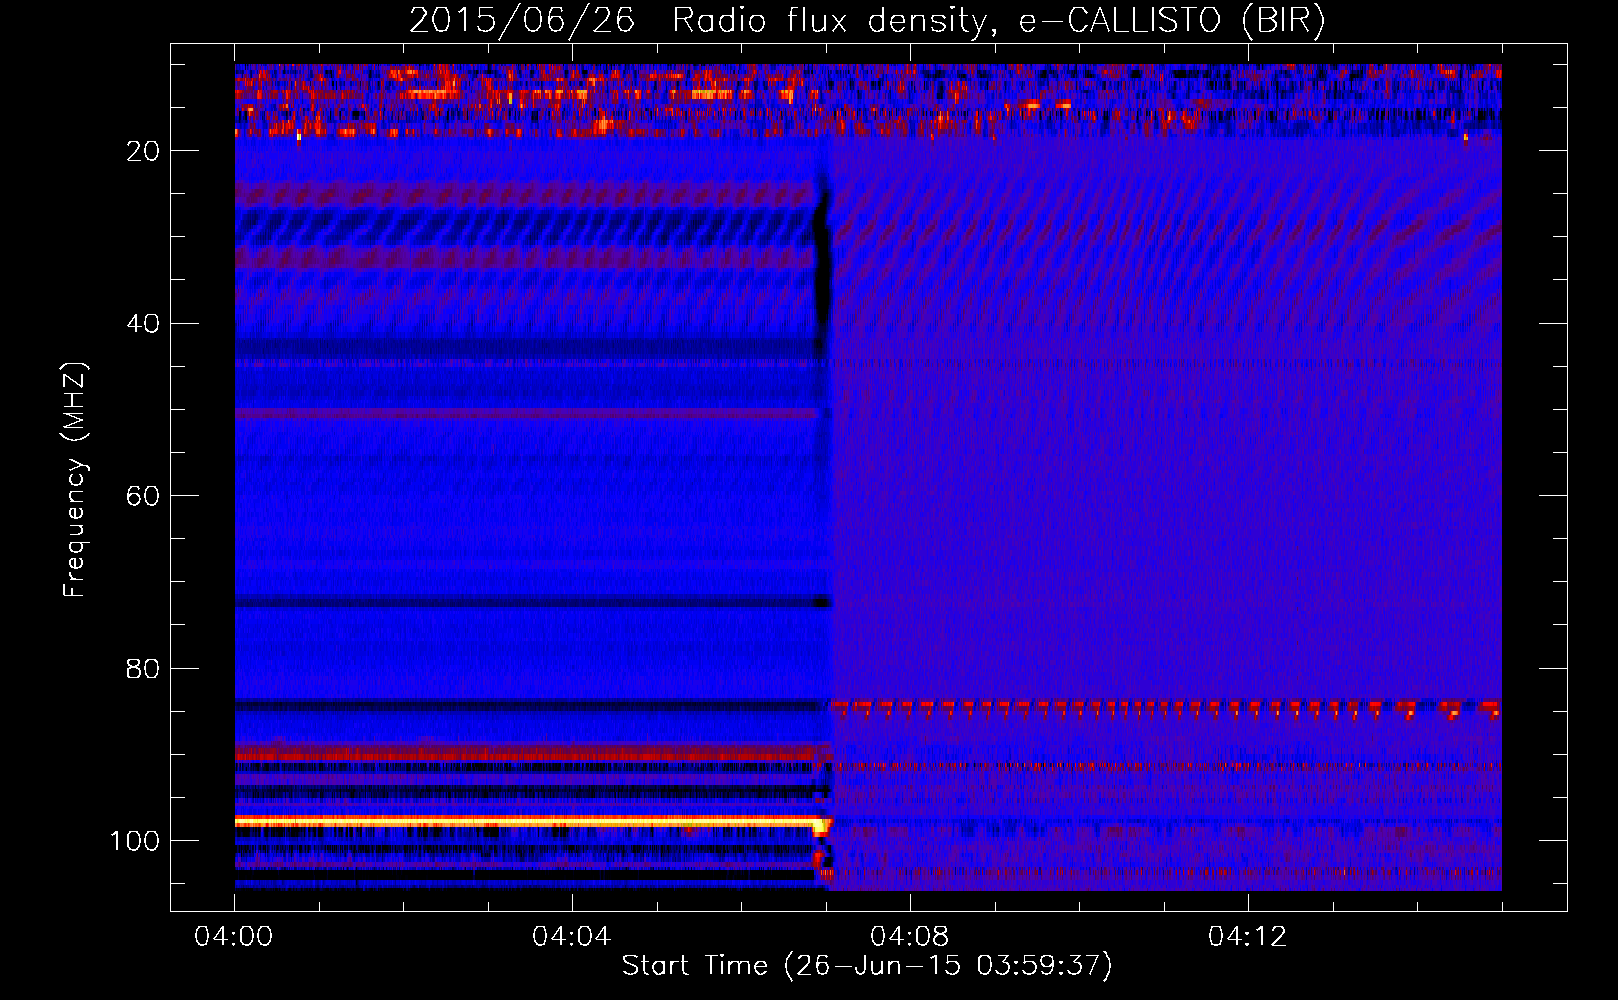The height and width of the screenshot is (1000, 1618).
Task: Select the 'Frequency (MHZ)' axis label
Action: 75,480
